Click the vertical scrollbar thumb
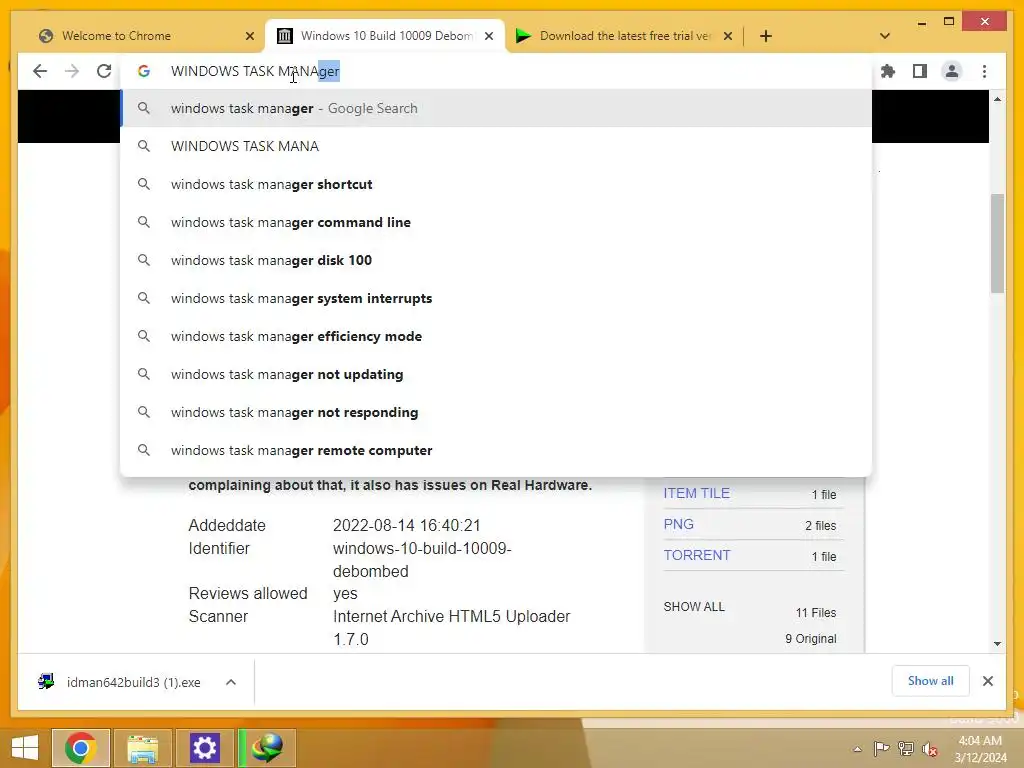Screen dimensions: 1024x768 (x=997, y=244)
